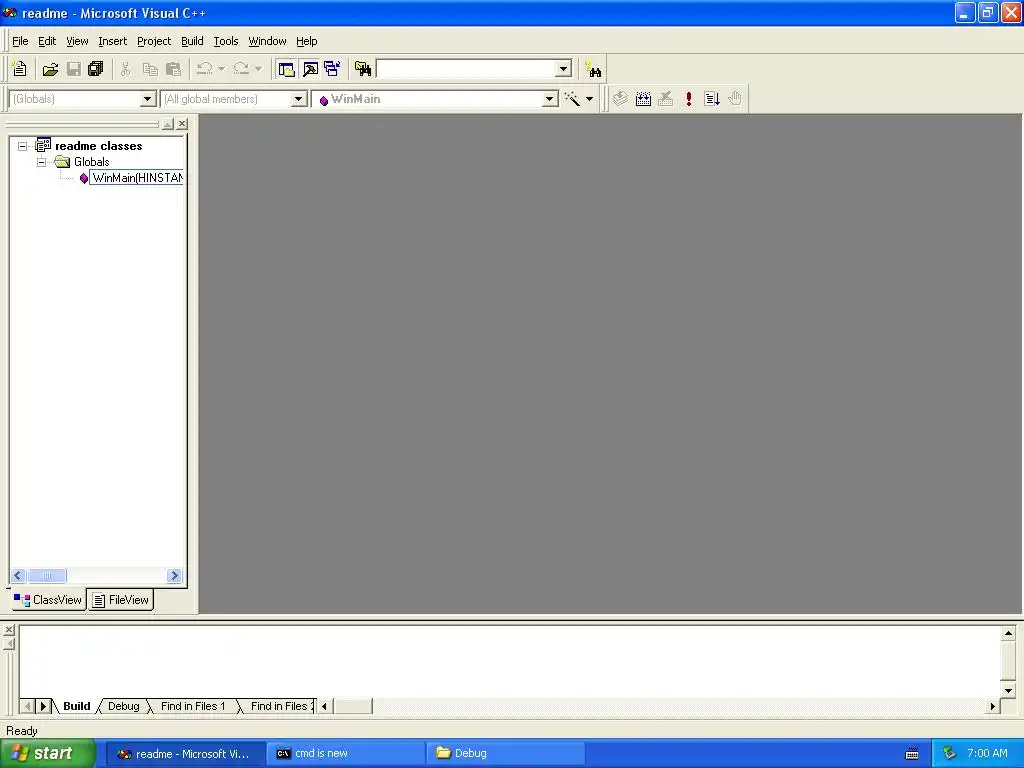Screen dimensions: 1024x768
Task: Select the Globals folder in ClassView
Action: tap(91, 162)
